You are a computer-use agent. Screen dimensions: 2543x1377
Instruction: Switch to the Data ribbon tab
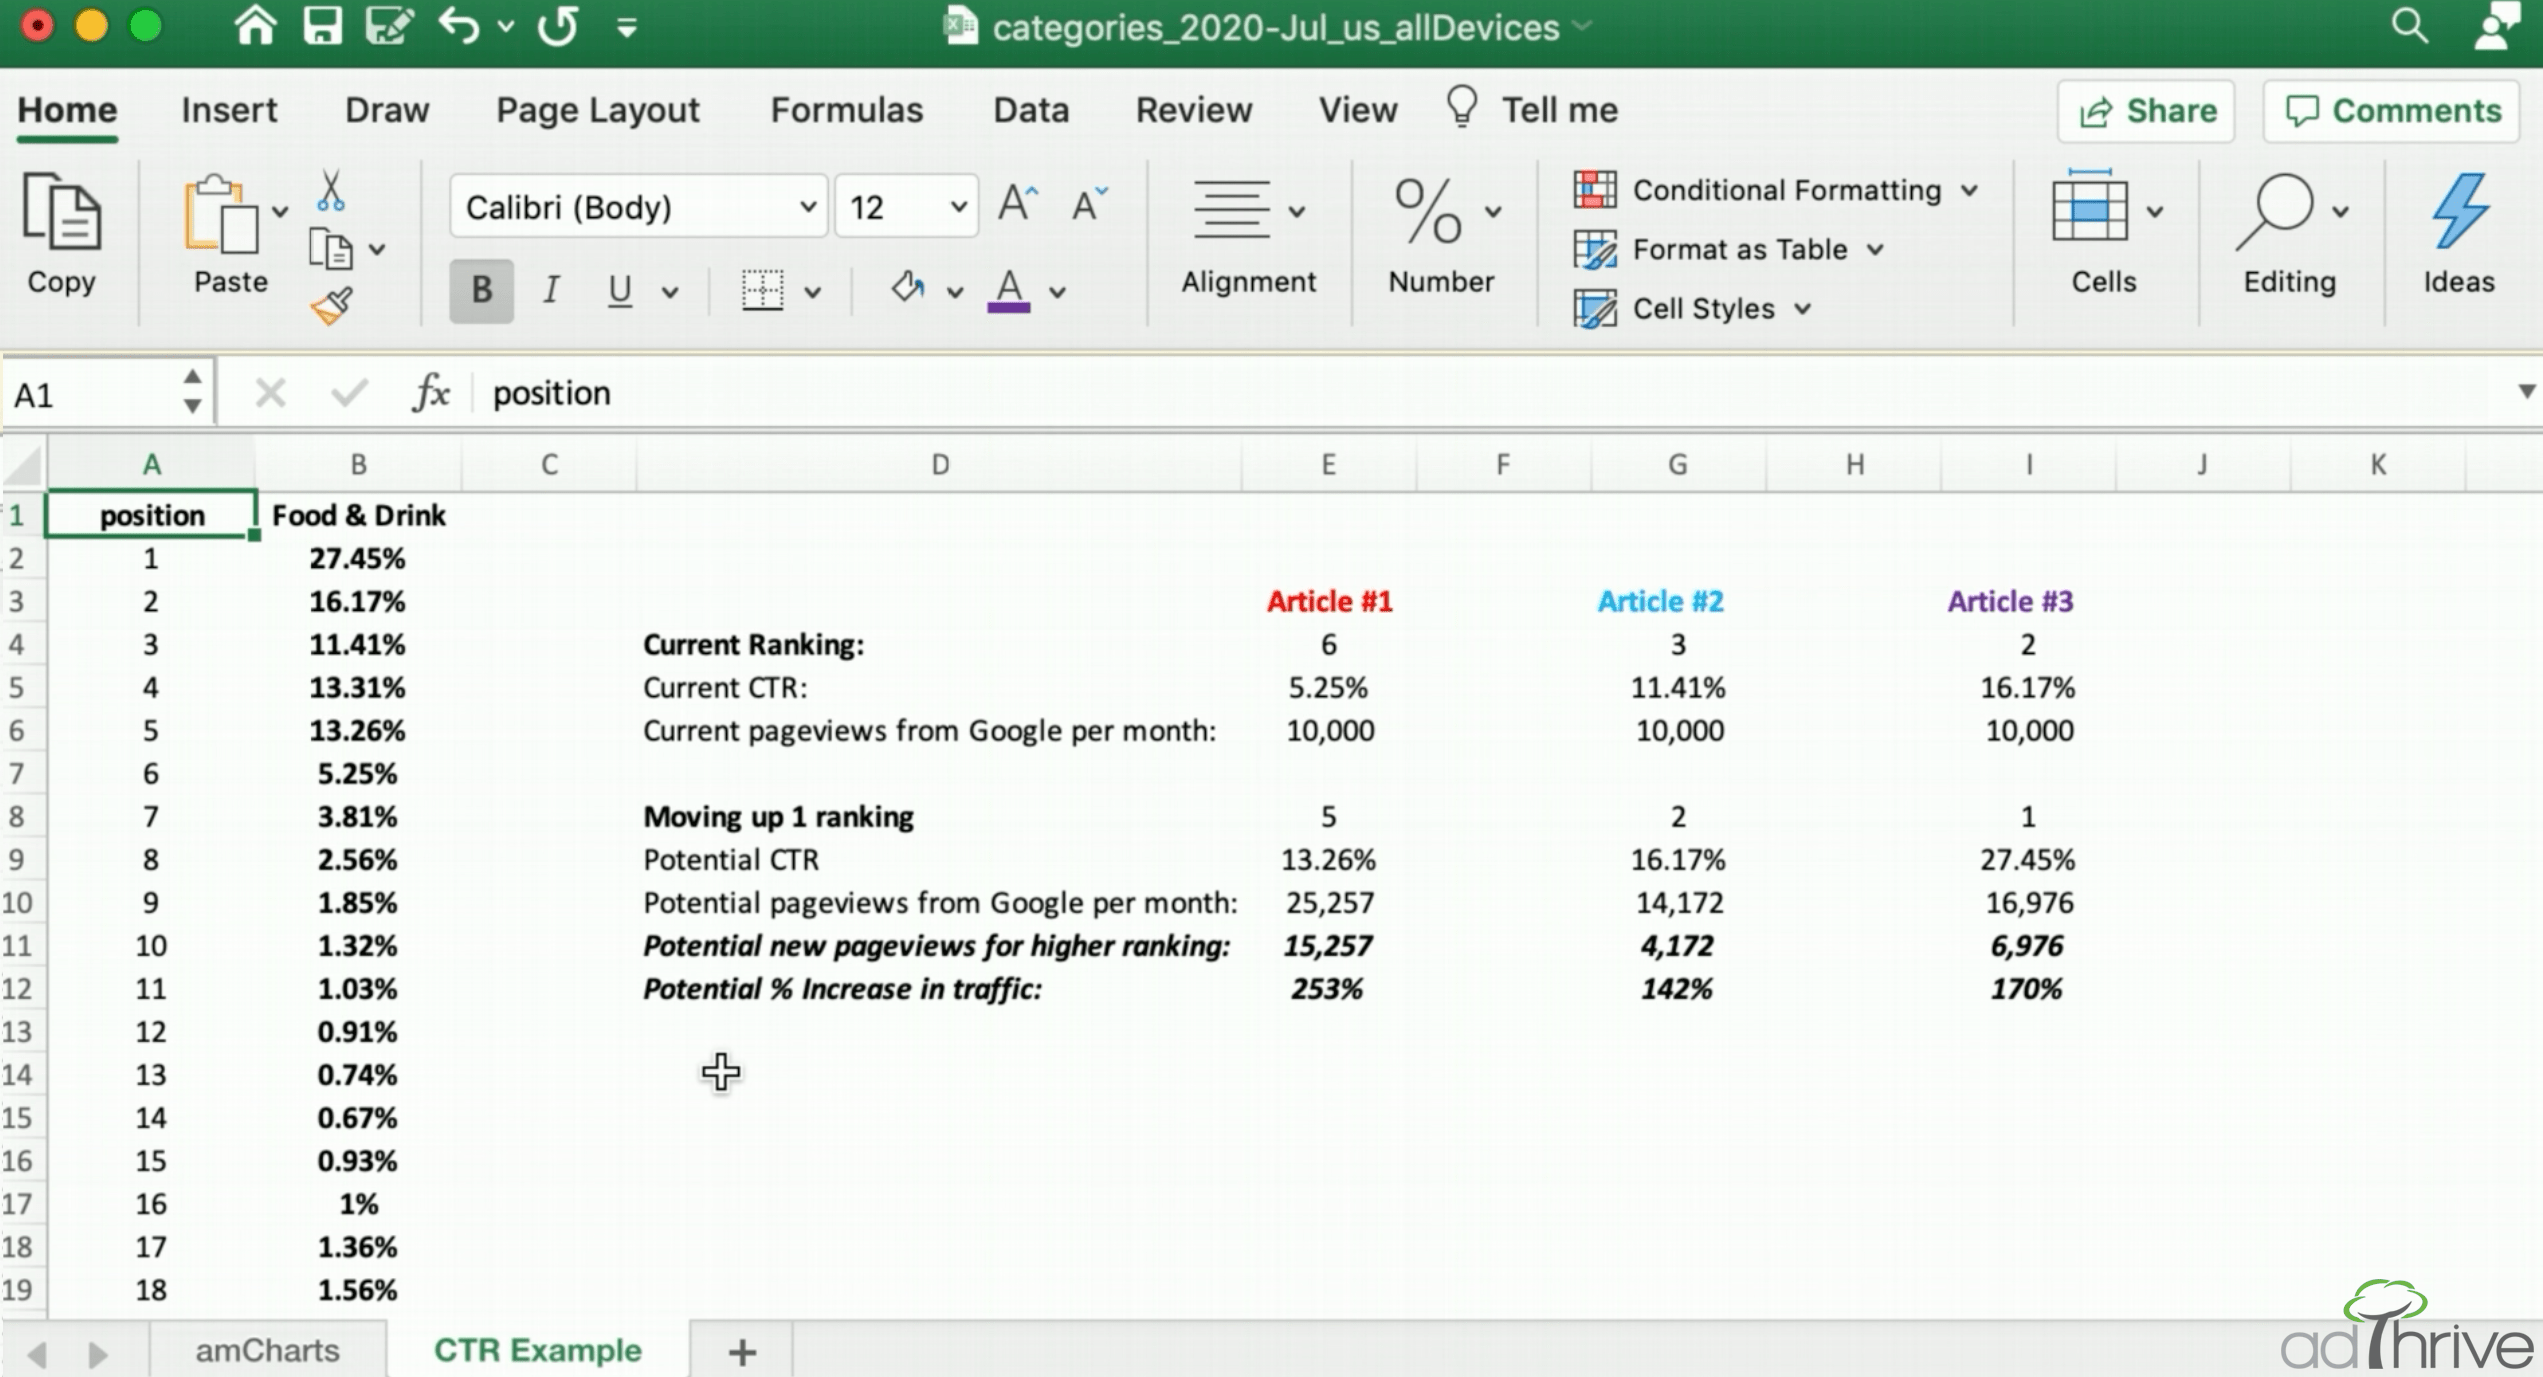click(1031, 110)
